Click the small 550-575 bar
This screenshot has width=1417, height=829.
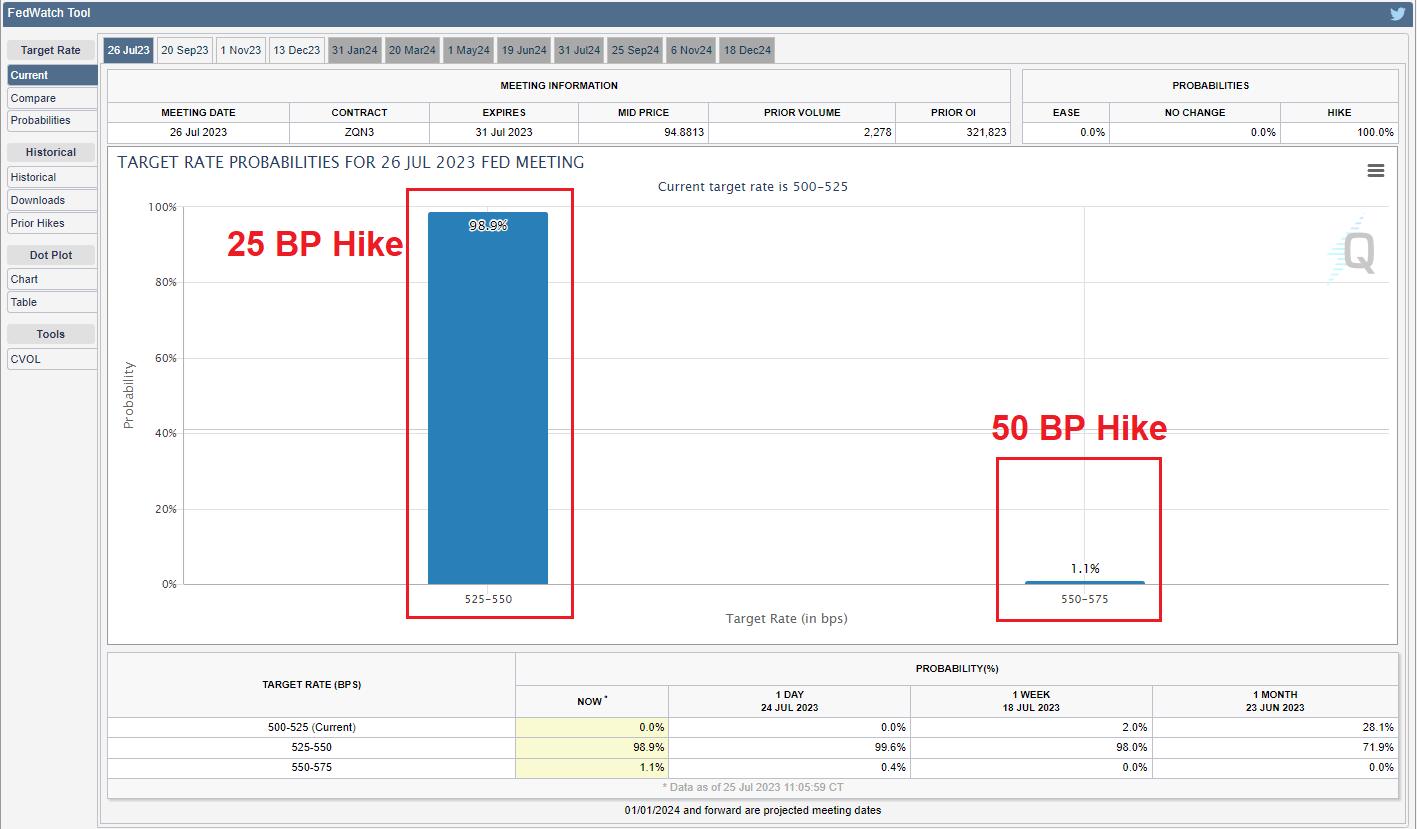click(x=1084, y=582)
